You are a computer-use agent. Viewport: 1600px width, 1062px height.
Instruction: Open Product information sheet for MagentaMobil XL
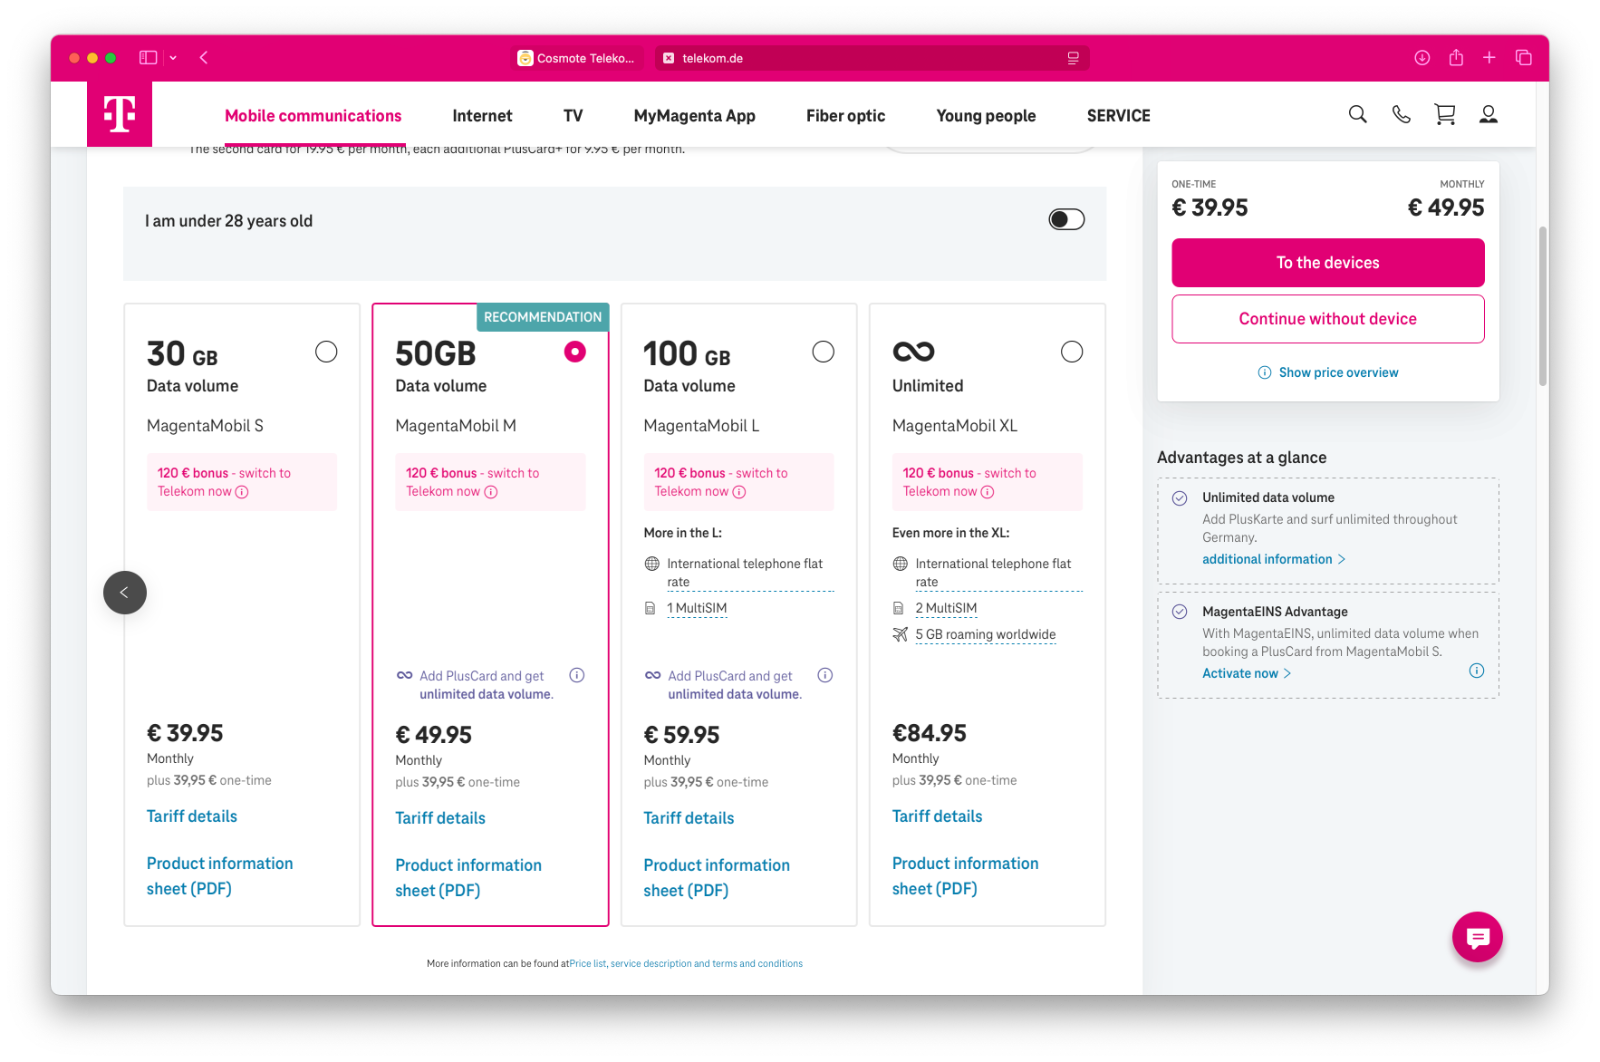[x=965, y=876]
